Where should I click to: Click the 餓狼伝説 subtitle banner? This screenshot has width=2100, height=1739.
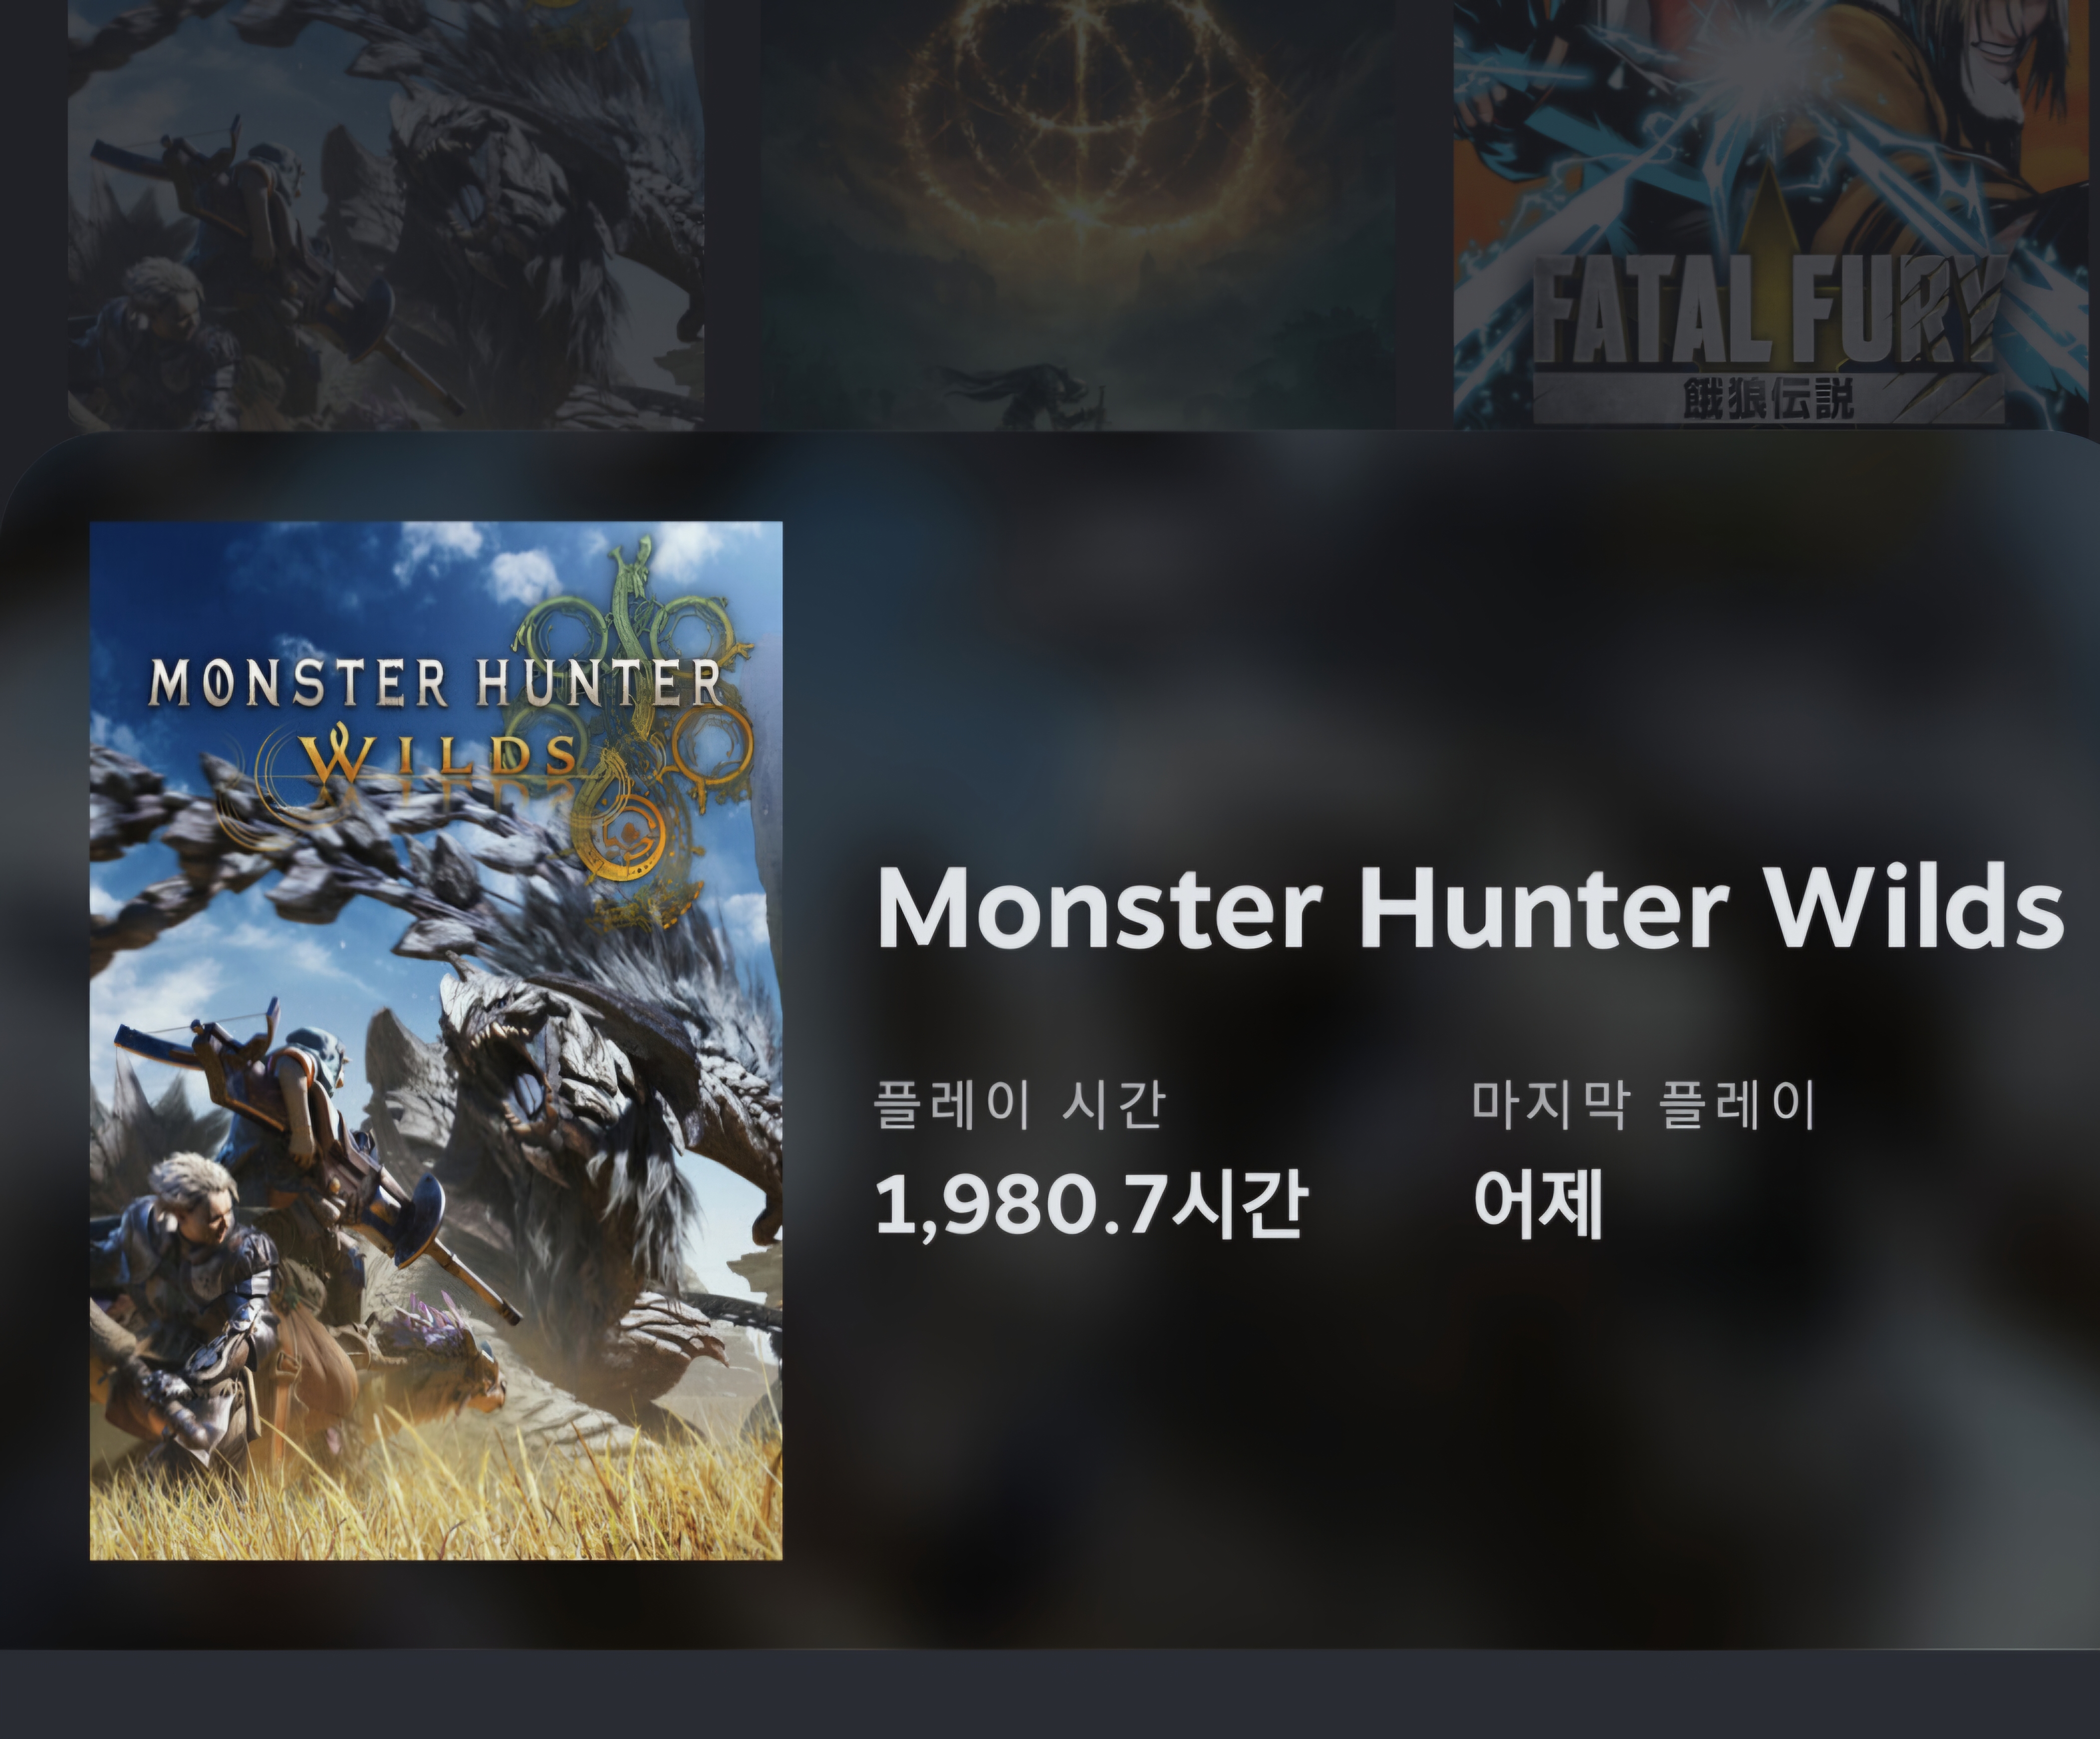click(1768, 398)
